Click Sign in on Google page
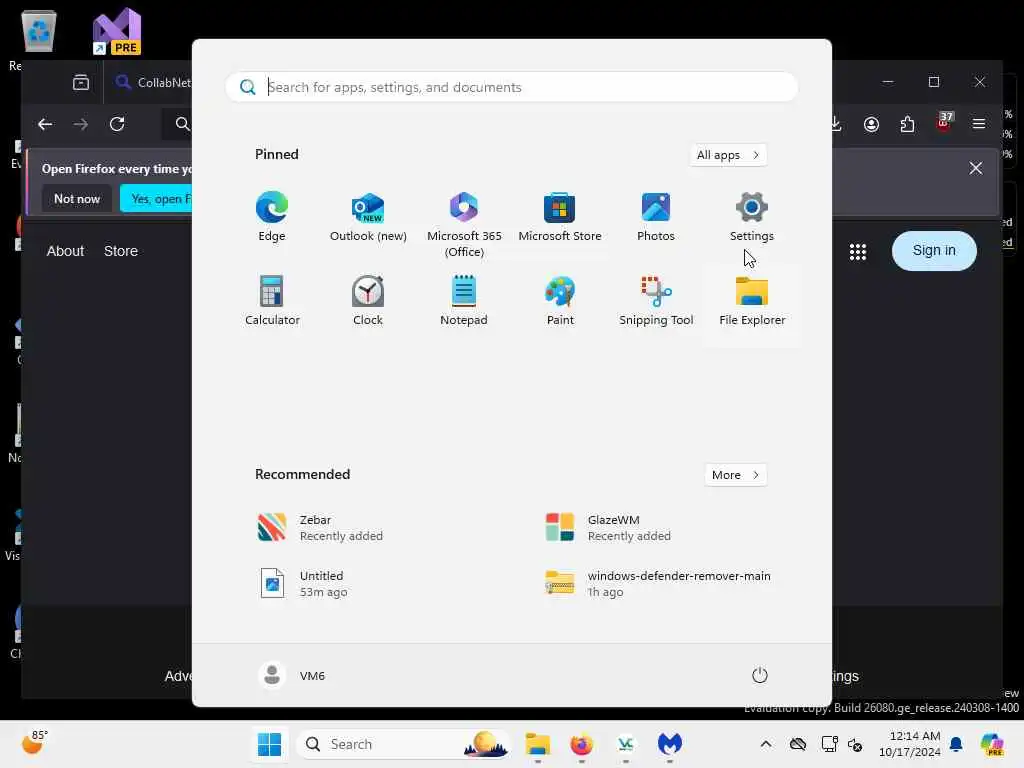Image resolution: width=1024 pixels, height=768 pixels. (934, 250)
